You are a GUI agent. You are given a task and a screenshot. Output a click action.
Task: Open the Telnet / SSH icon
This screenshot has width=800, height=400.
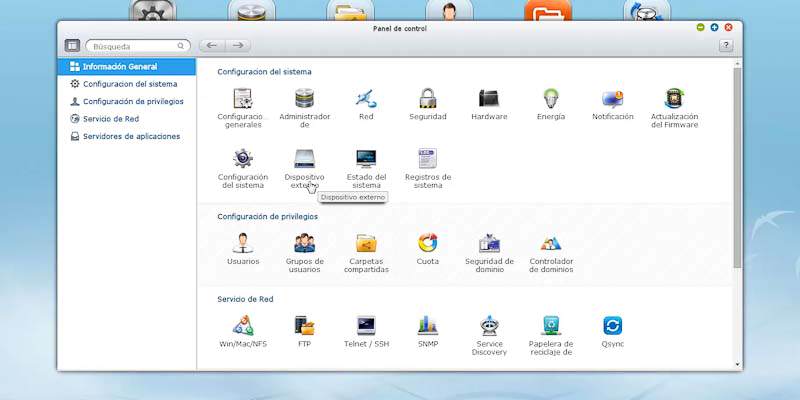(366, 326)
